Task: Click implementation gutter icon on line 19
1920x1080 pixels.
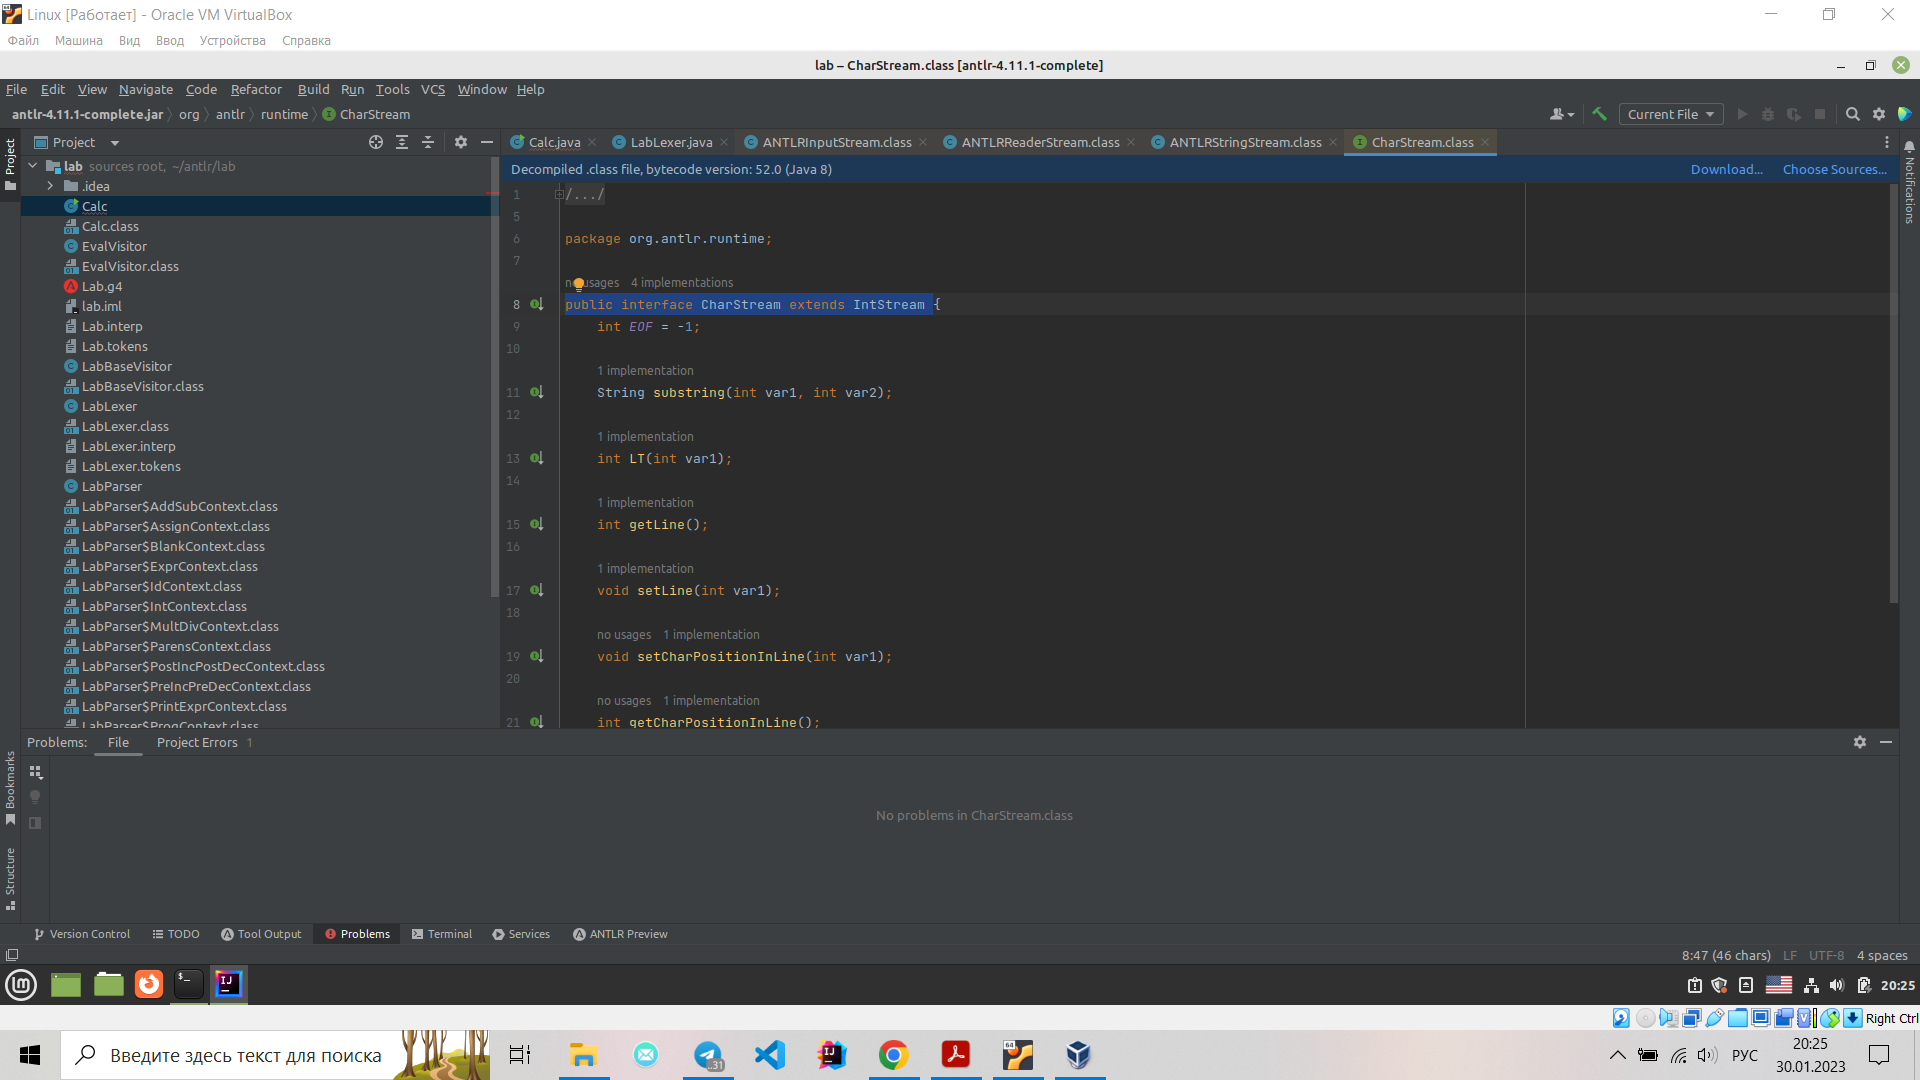Action: click(537, 656)
